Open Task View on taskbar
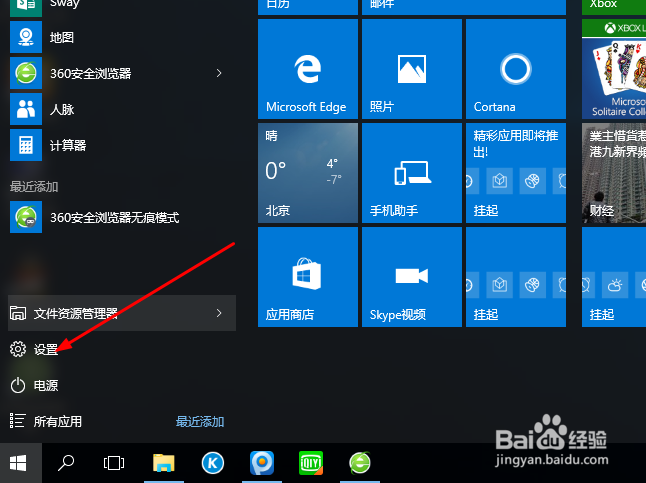The image size is (646, 483). (114, 463)
